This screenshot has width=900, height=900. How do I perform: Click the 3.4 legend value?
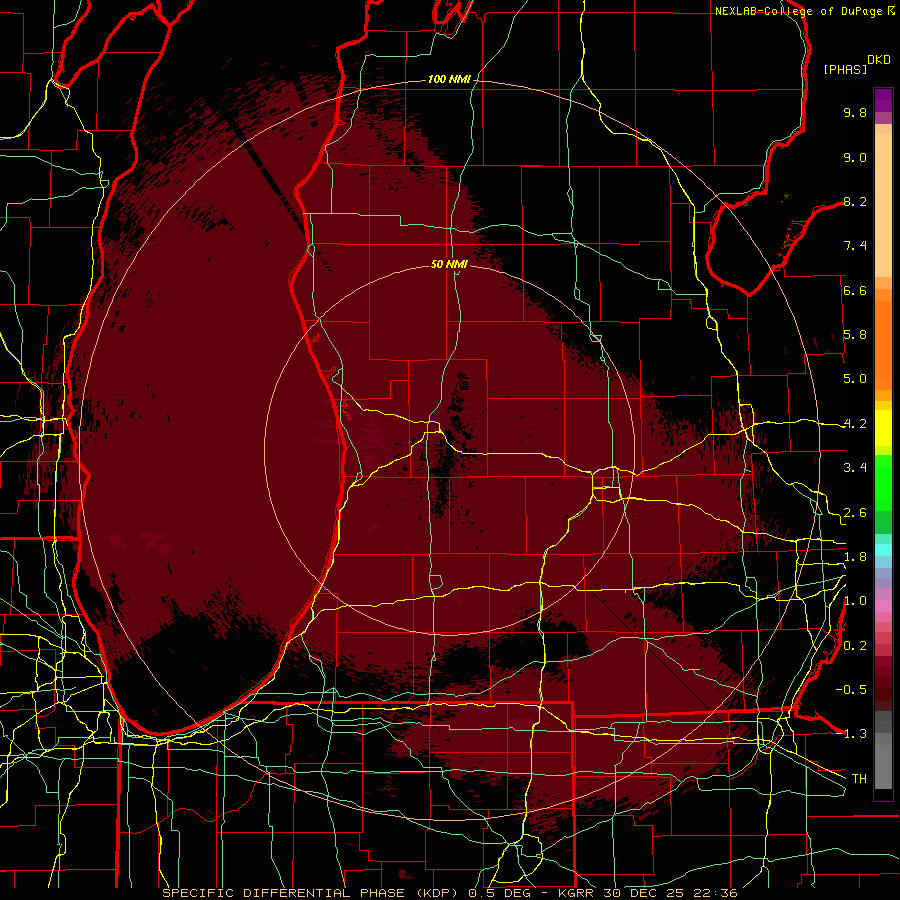tap(855, 468)
